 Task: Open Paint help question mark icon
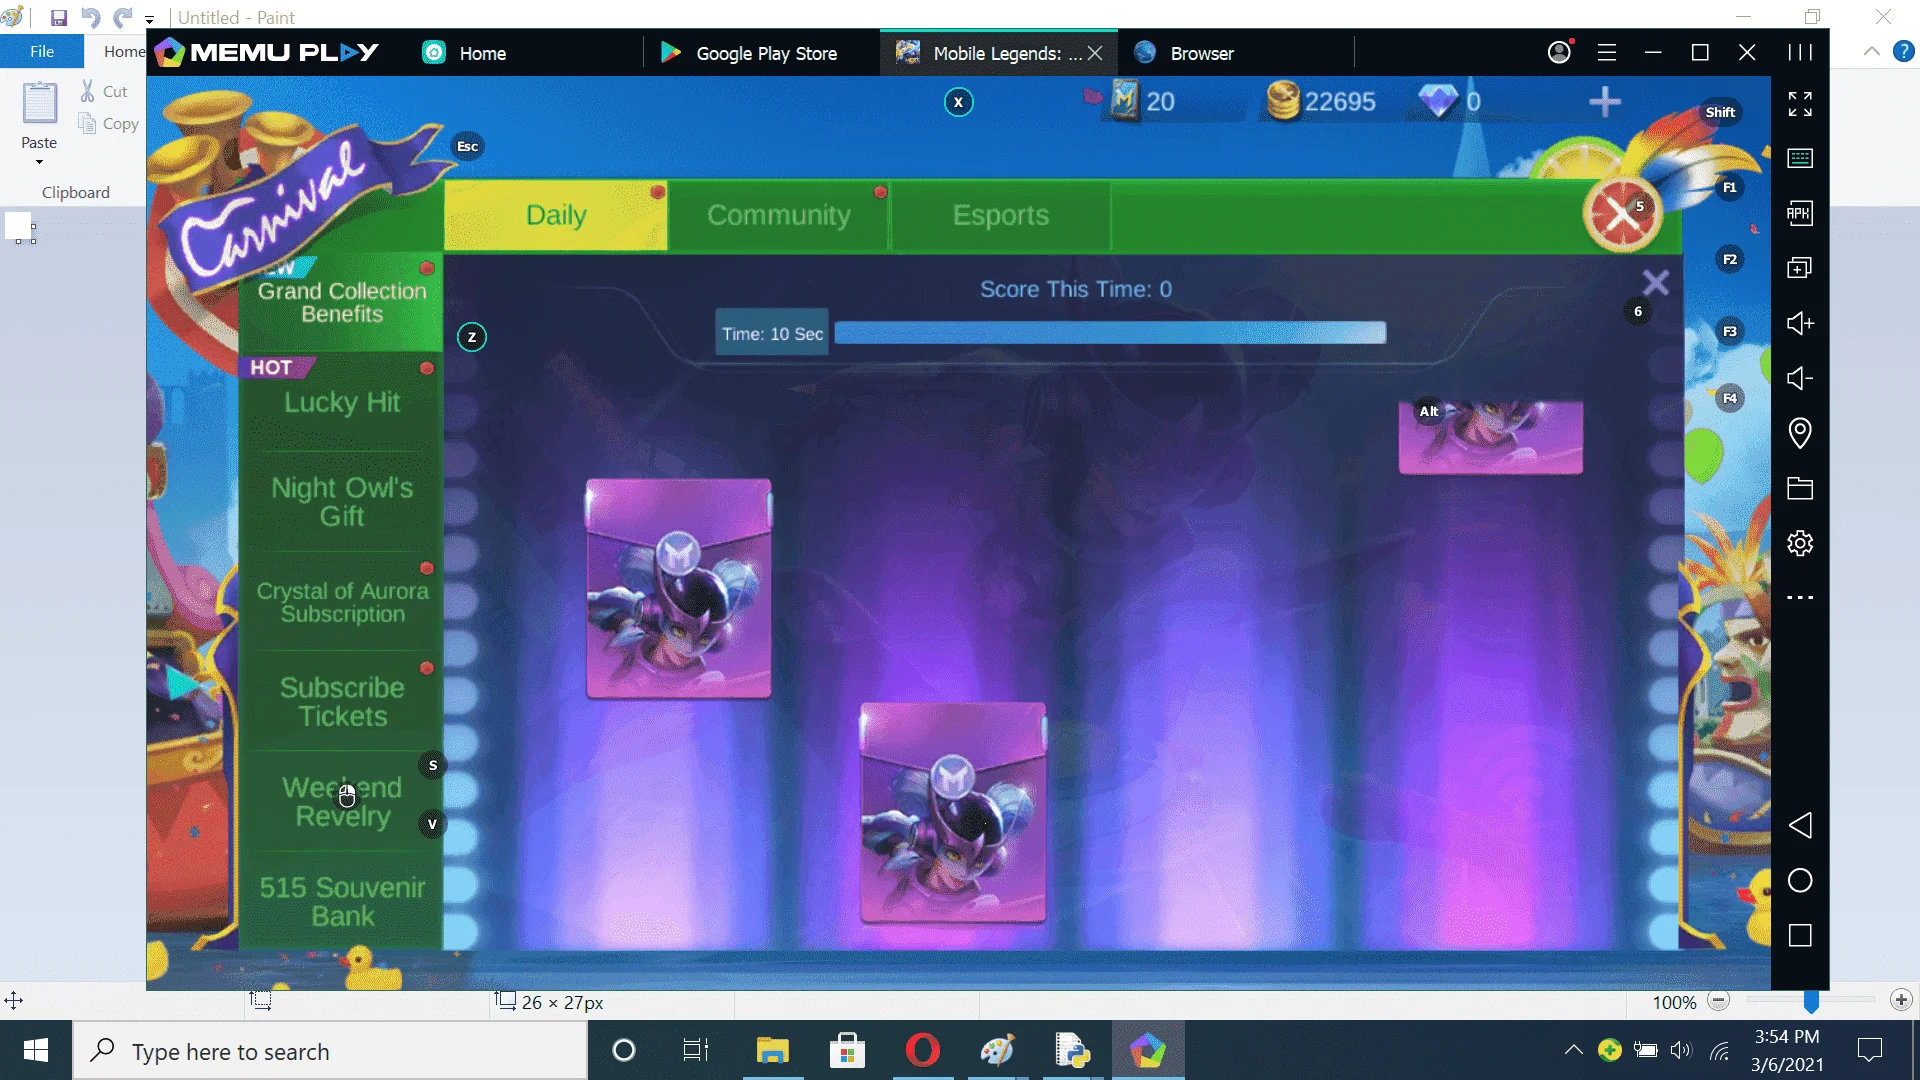(1904, 52)
